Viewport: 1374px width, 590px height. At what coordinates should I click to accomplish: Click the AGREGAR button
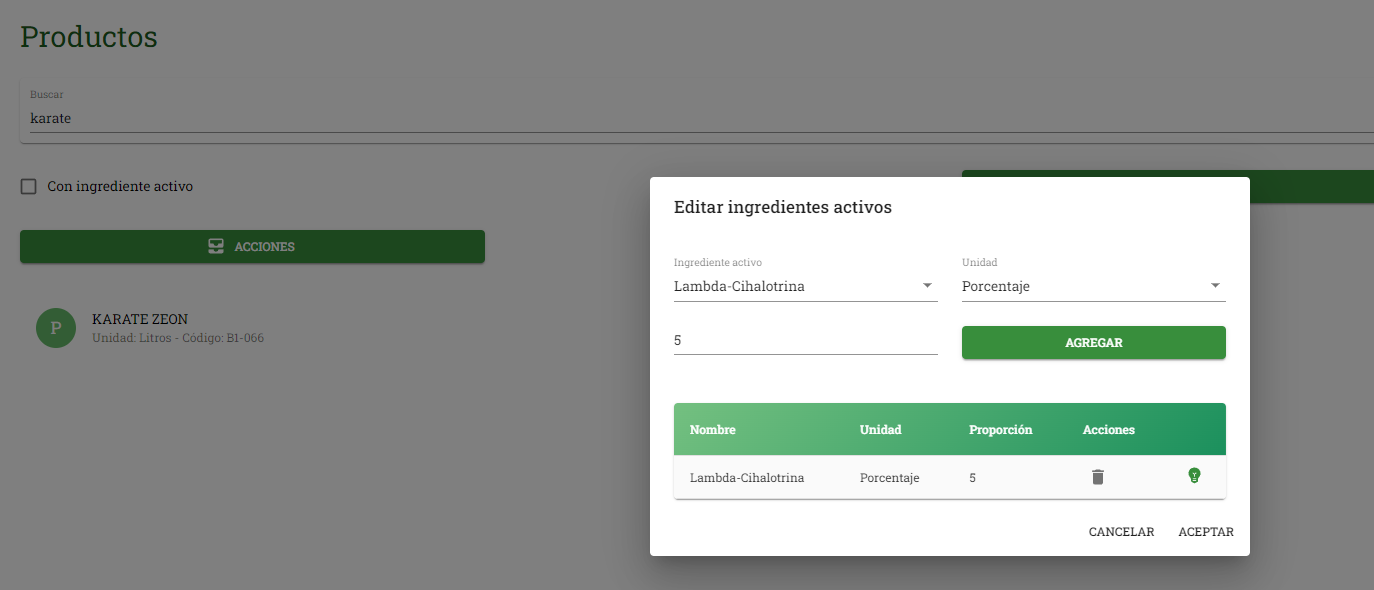tap(1094, 342)
